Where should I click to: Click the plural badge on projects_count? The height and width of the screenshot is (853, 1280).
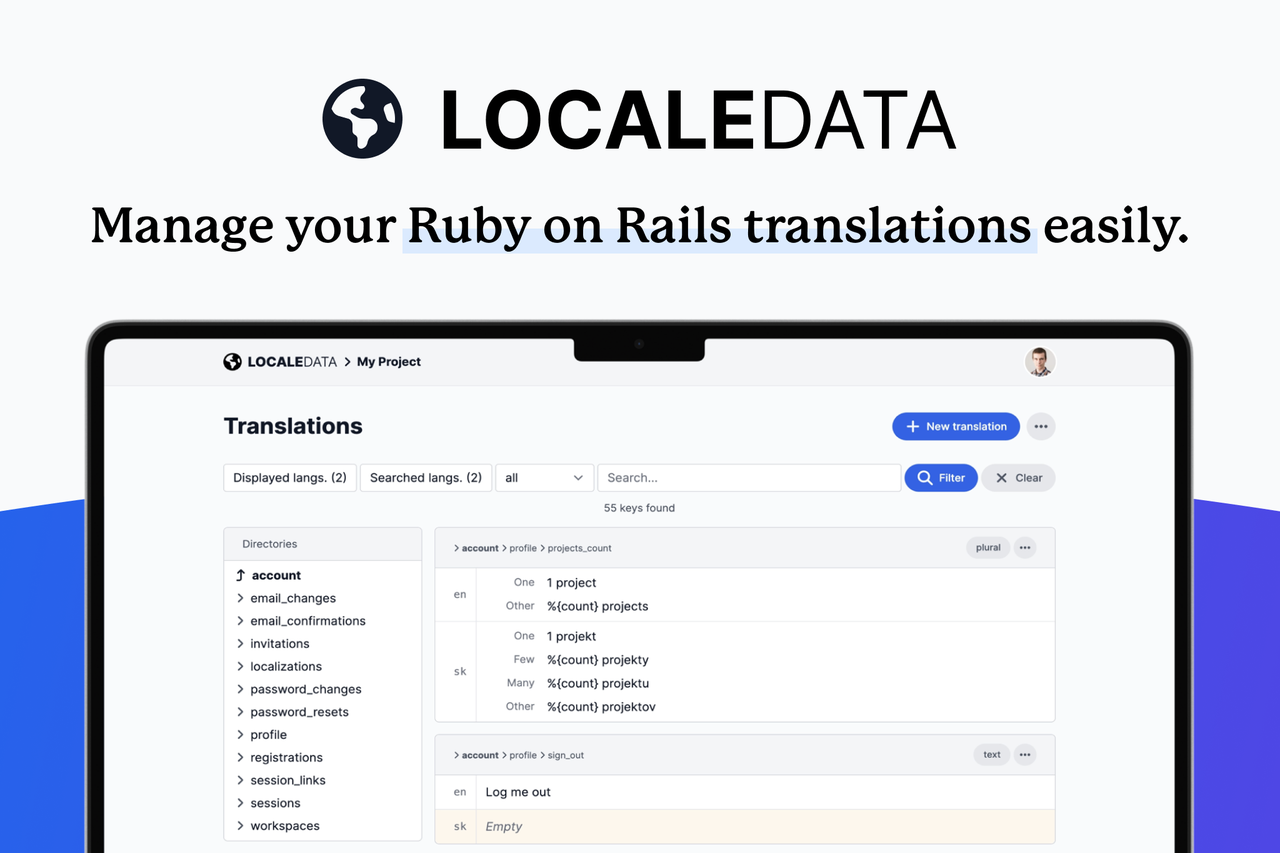[x=987, y=547]
